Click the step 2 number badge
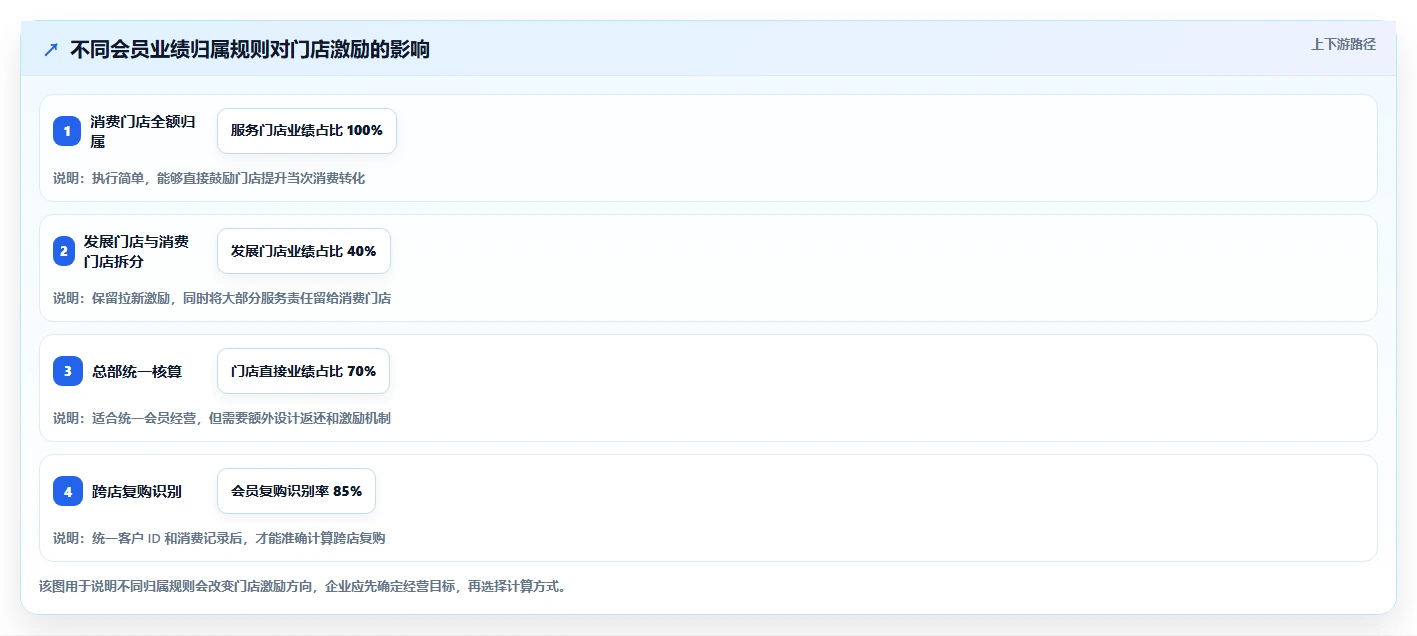Image resolution: width=1417 pixels, height=636 pixels. [x=64, y=251]
